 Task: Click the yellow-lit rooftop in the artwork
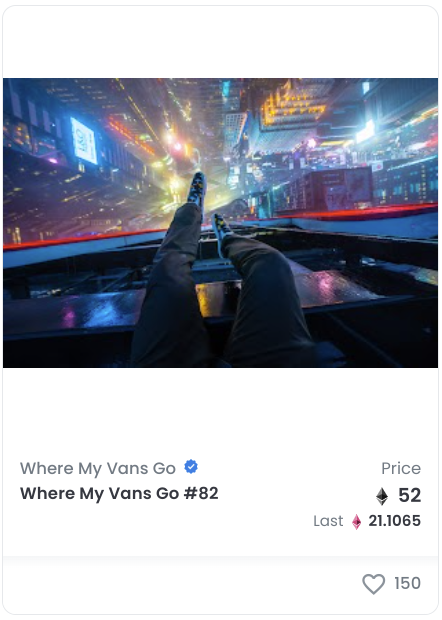tap(293, 104)
